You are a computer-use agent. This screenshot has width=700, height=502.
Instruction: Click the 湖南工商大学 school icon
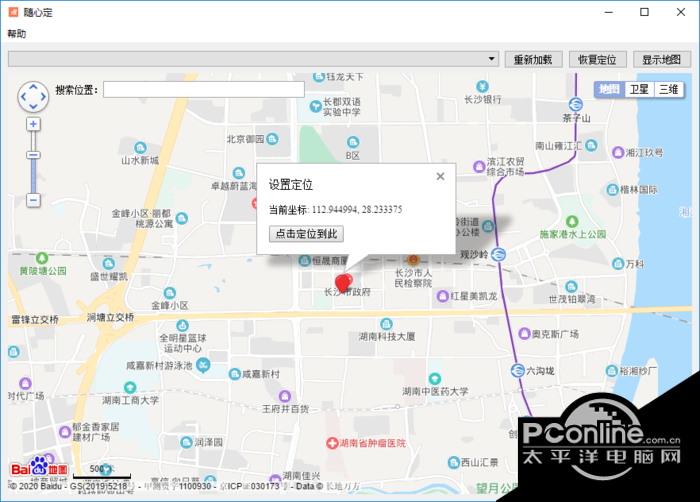(x=130, y=387)
